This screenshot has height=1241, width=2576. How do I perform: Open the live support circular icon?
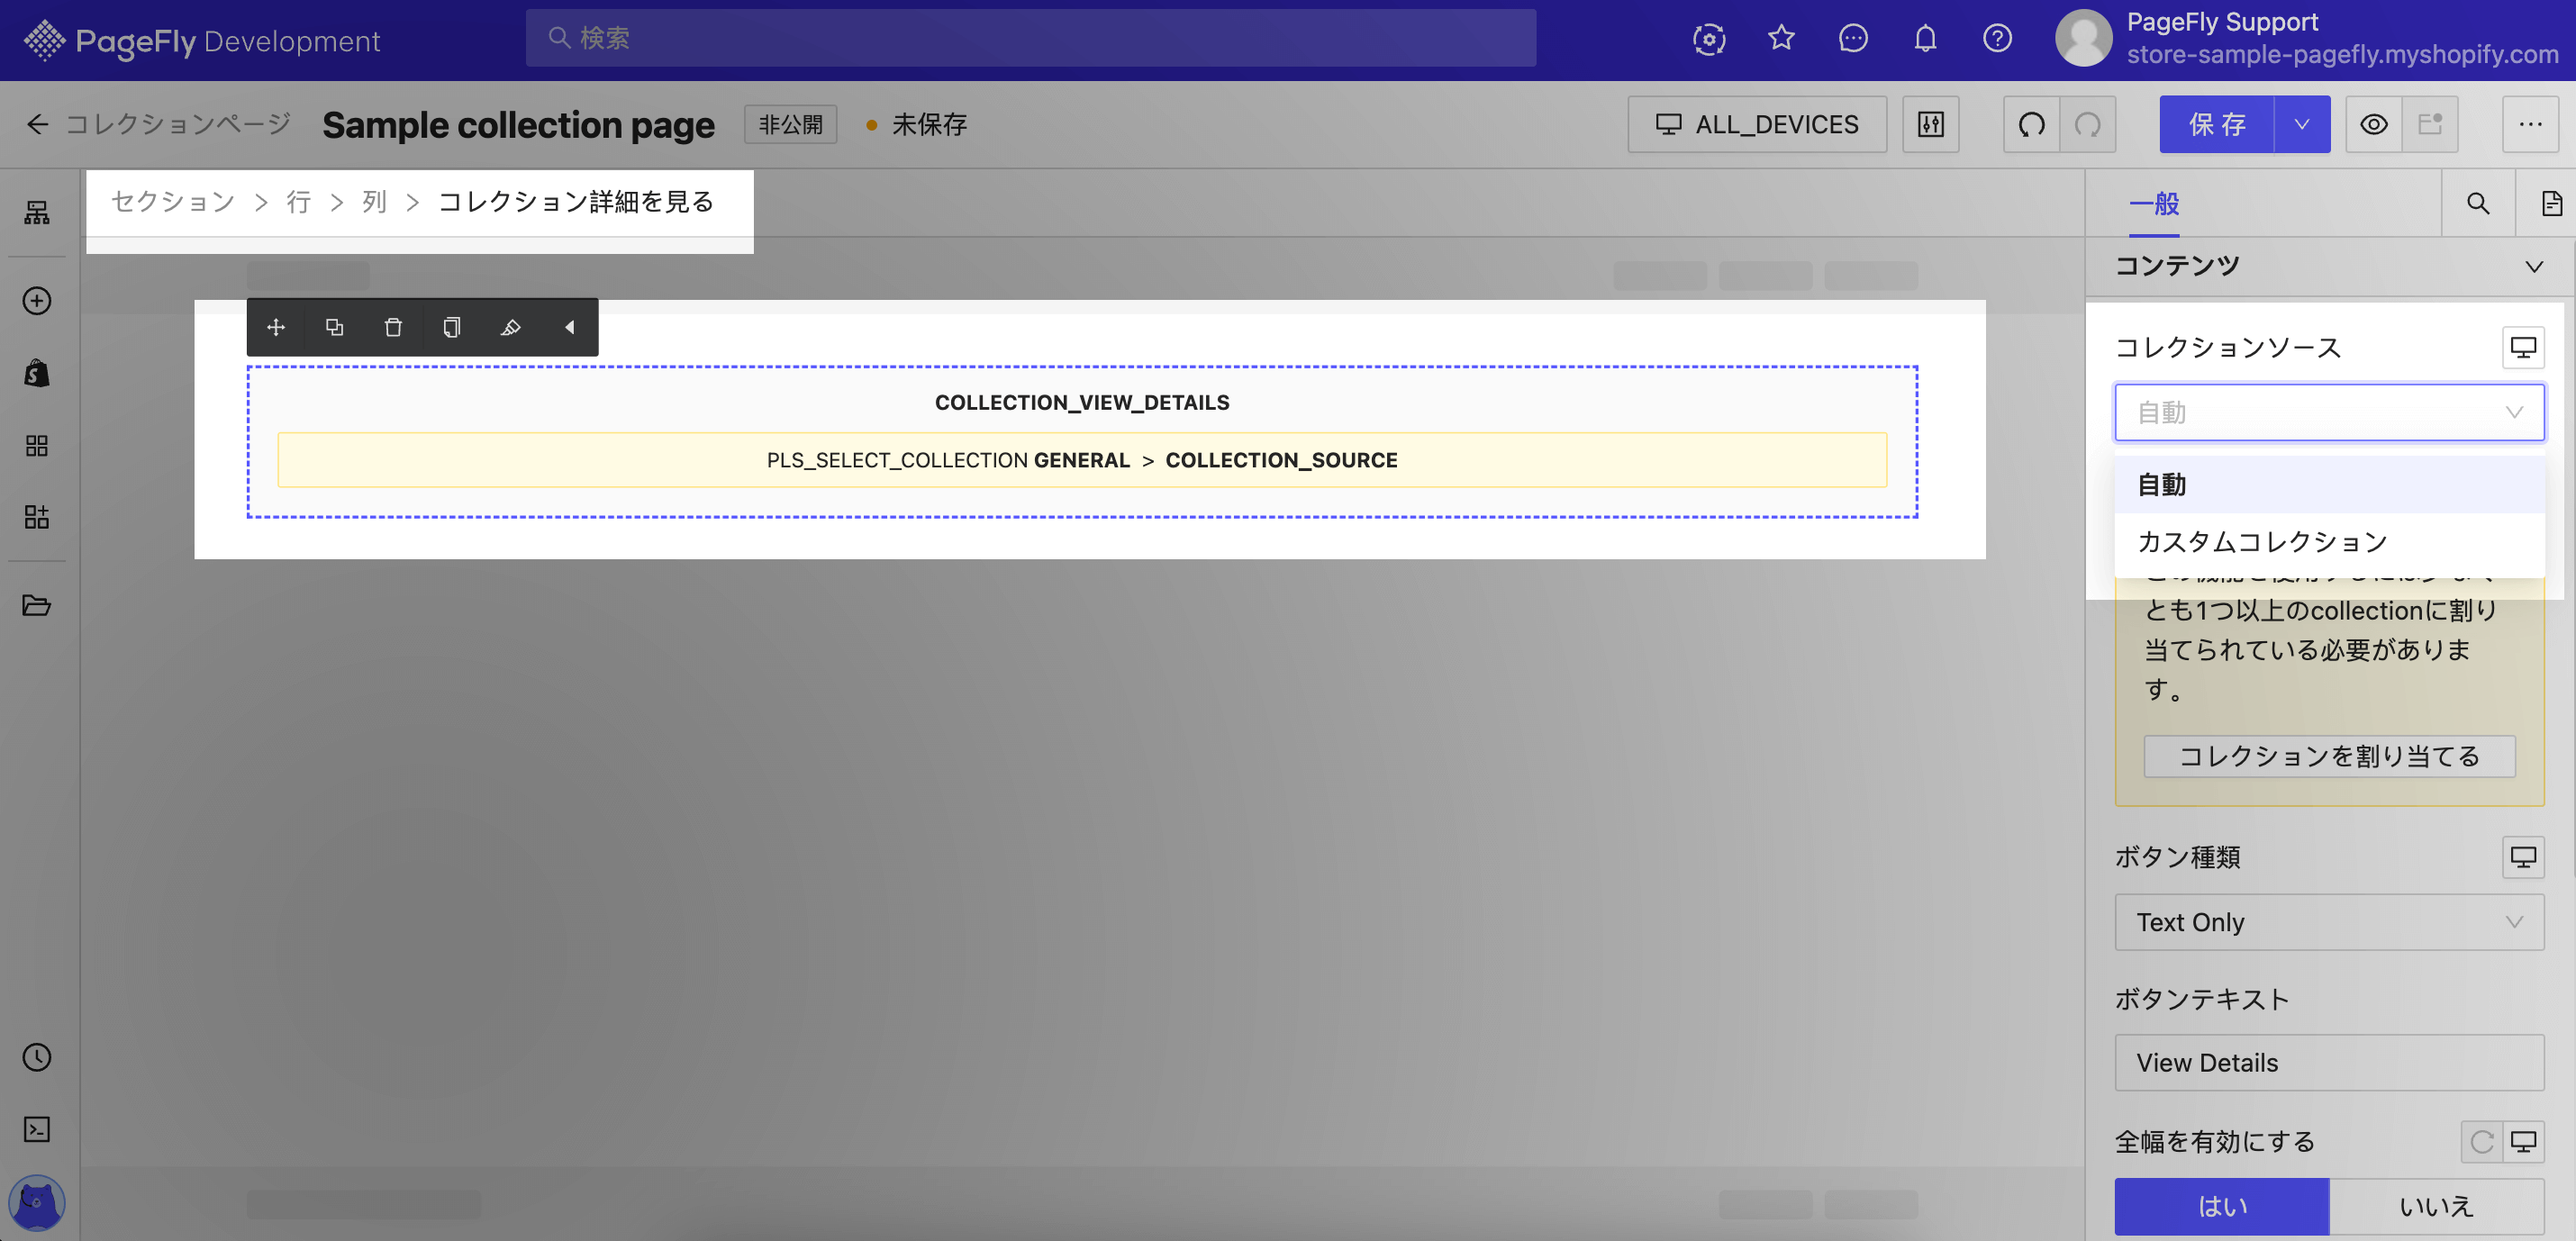(1709, 39)
